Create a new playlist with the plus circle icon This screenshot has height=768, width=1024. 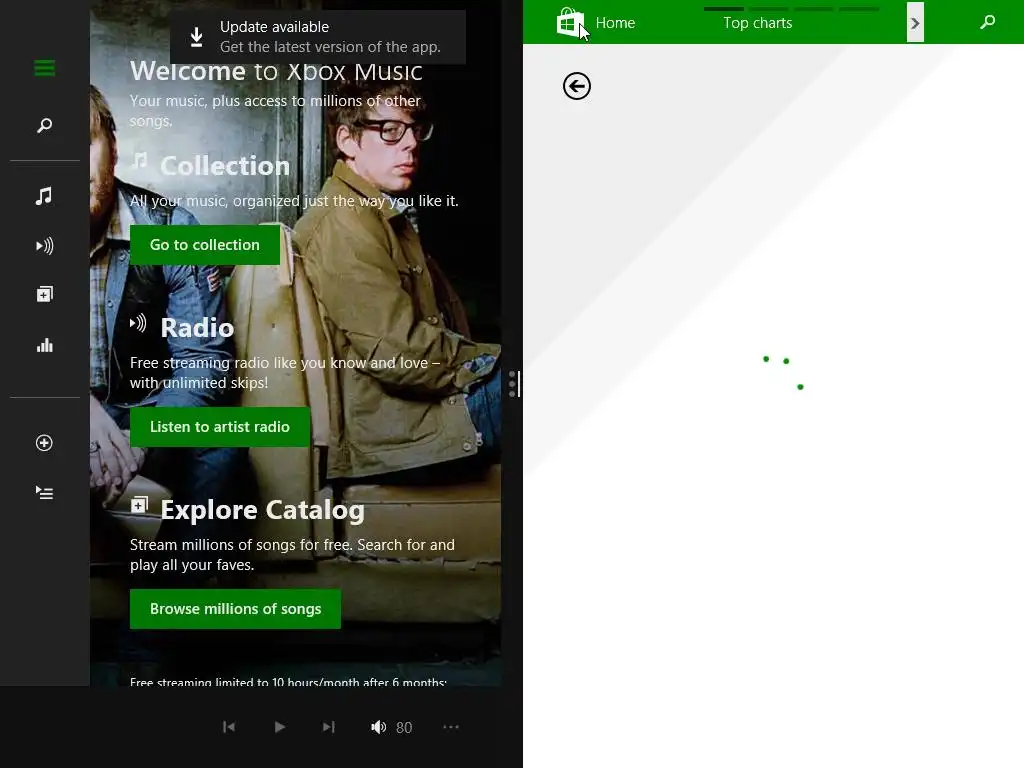[44, 443]
